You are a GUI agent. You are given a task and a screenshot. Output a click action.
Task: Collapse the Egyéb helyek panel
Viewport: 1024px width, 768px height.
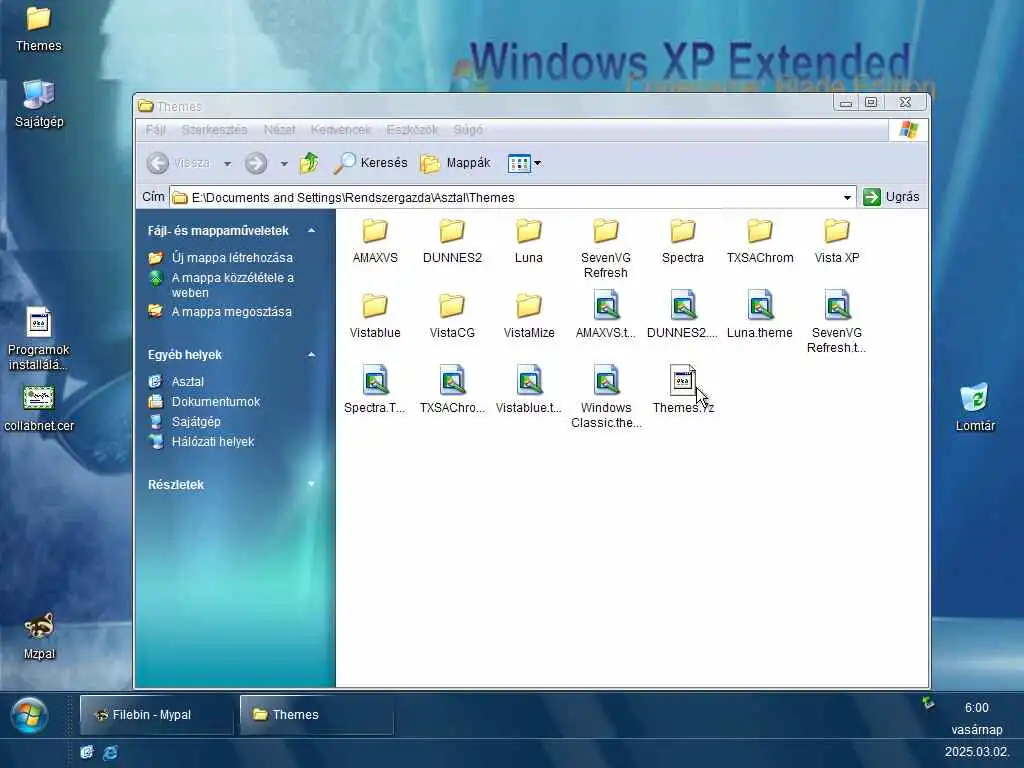point(312,355)
